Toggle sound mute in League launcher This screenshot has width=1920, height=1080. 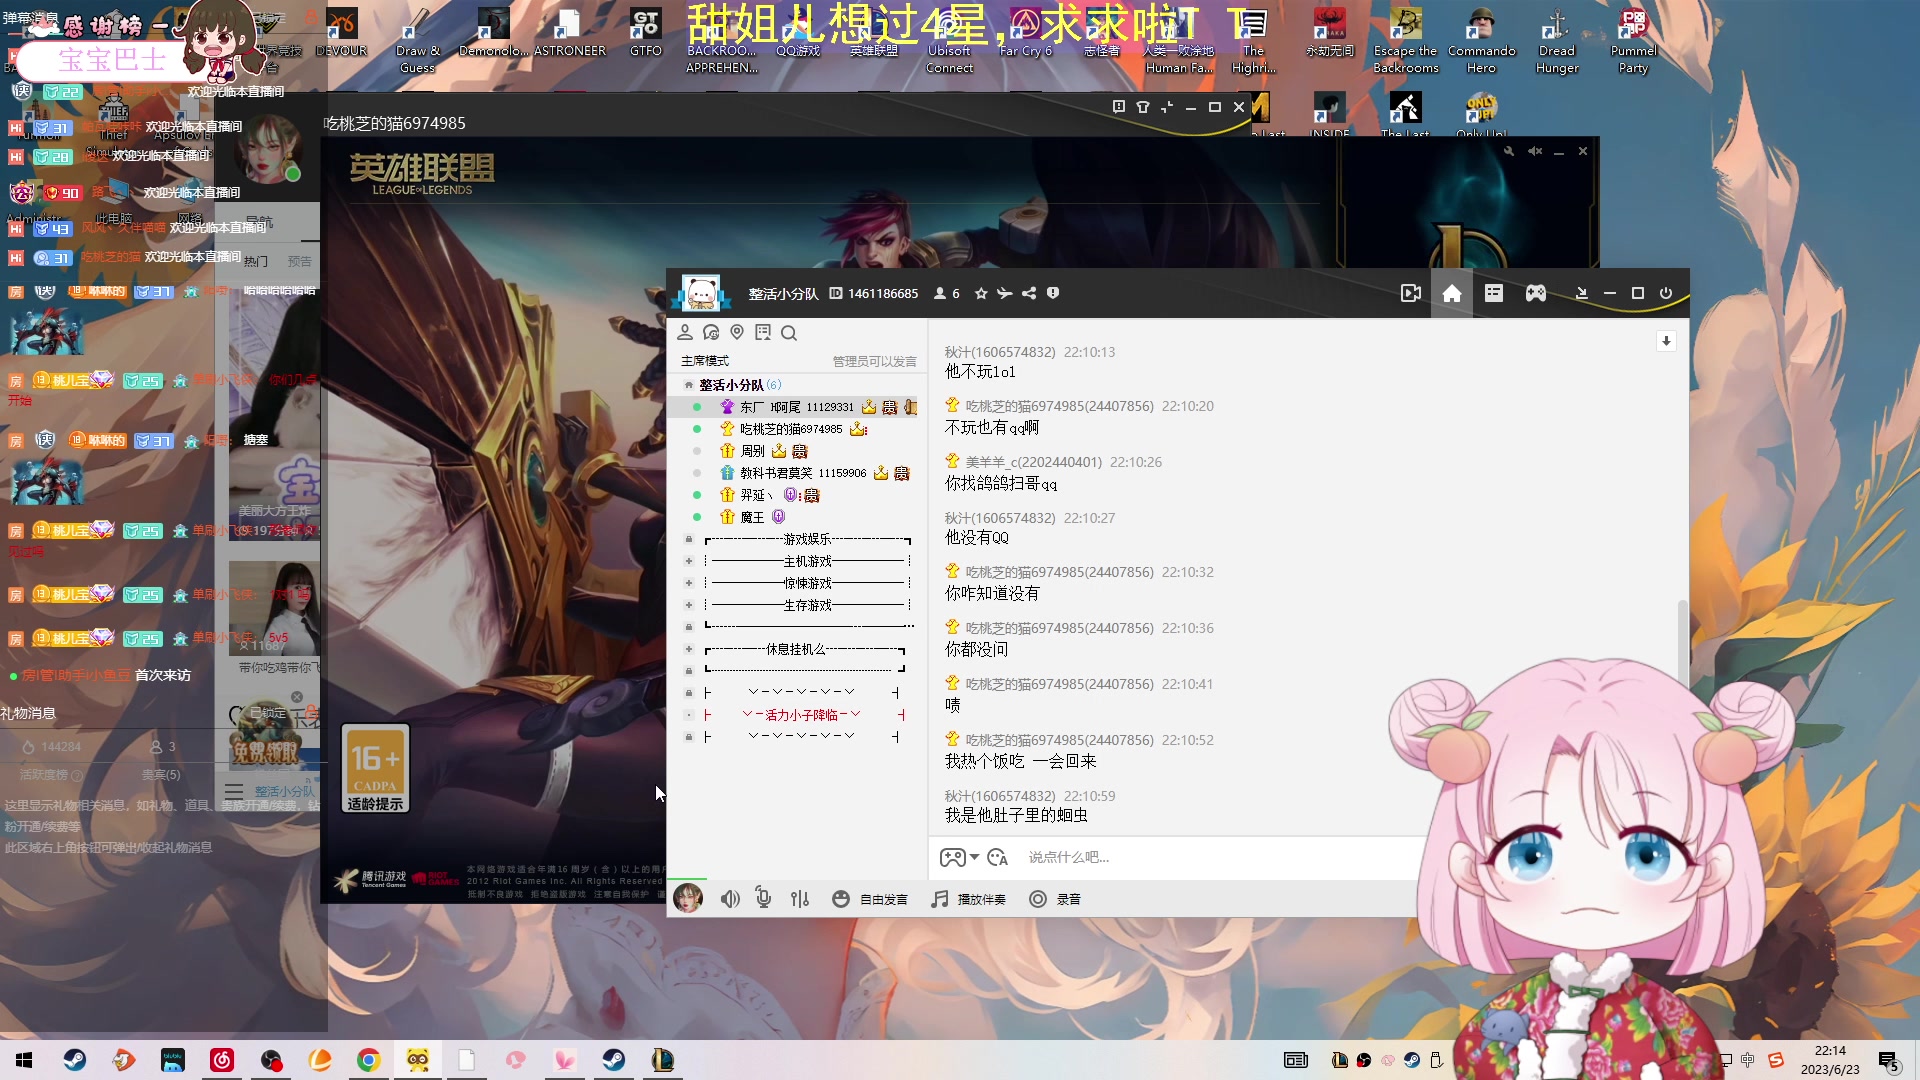(1535, 151)
